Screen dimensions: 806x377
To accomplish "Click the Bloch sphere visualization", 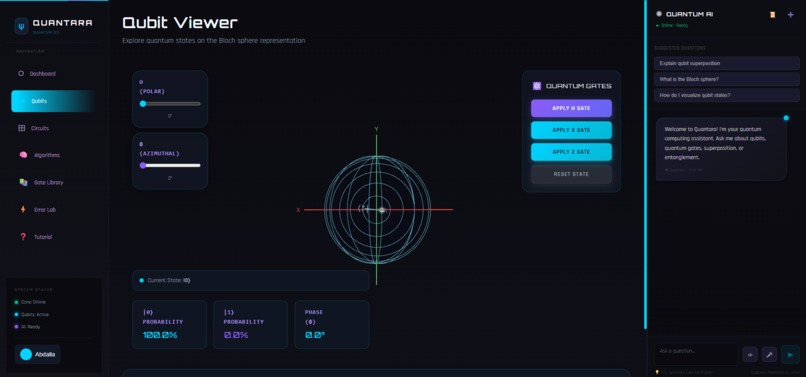I will (377, 209).
